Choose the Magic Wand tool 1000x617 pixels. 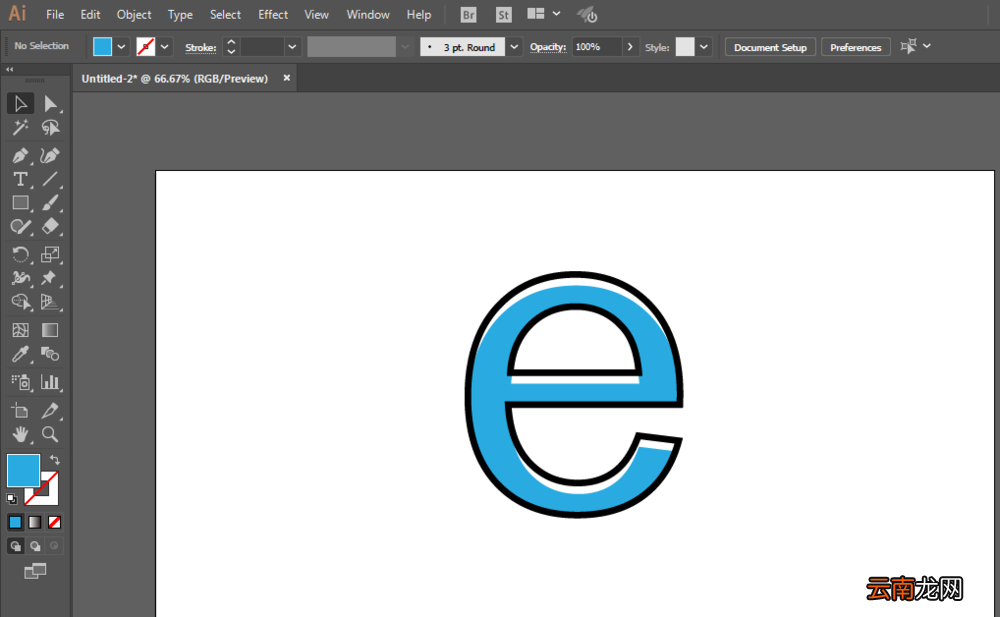tap(20, 128)
